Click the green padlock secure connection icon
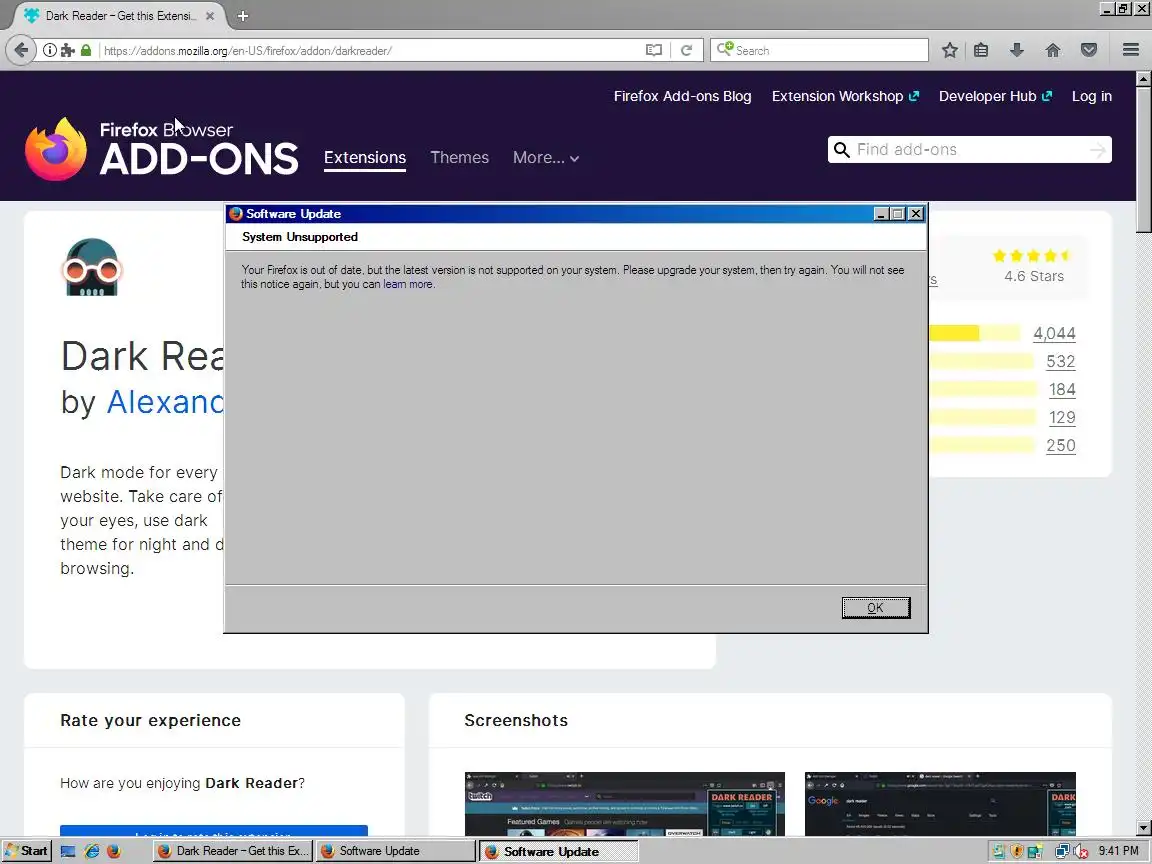 86,50
